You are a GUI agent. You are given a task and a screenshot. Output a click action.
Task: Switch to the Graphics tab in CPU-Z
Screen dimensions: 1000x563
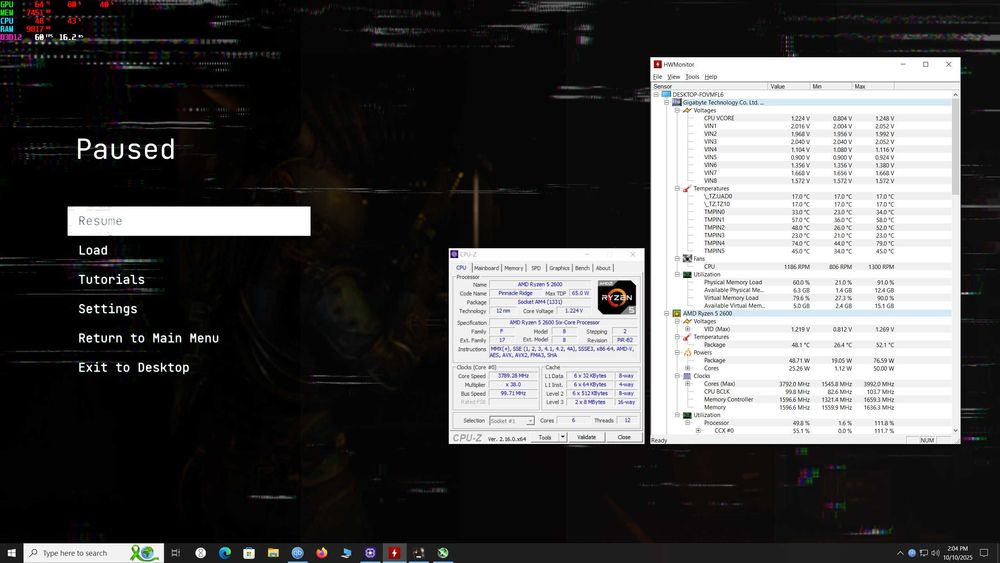point(559,268)
